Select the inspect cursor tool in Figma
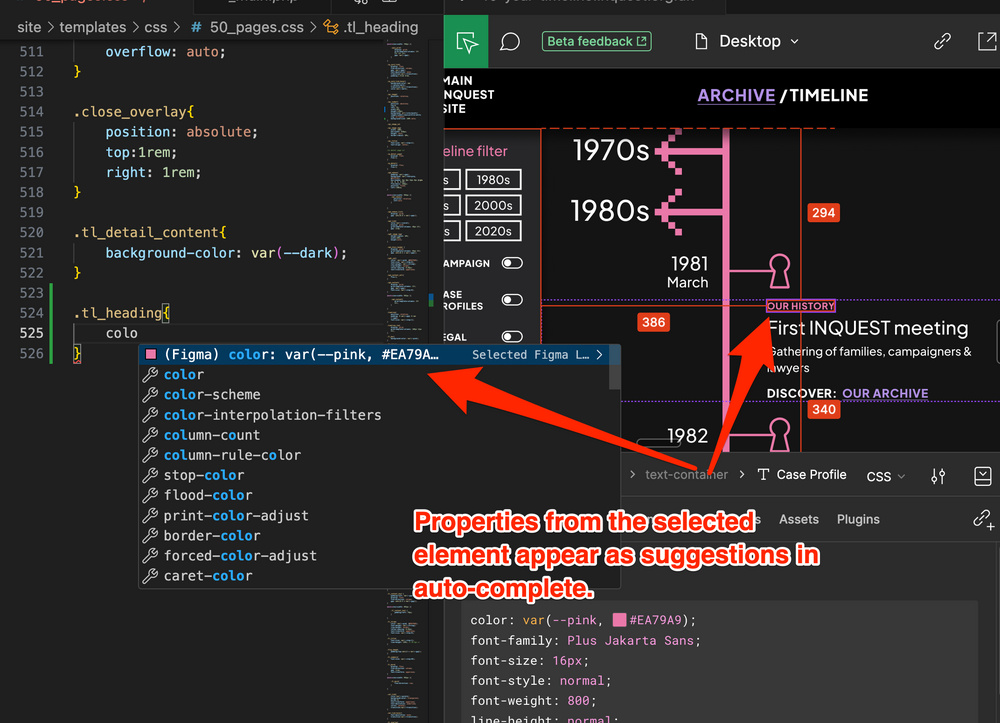 pyautogui.click(x=466, y=42)
